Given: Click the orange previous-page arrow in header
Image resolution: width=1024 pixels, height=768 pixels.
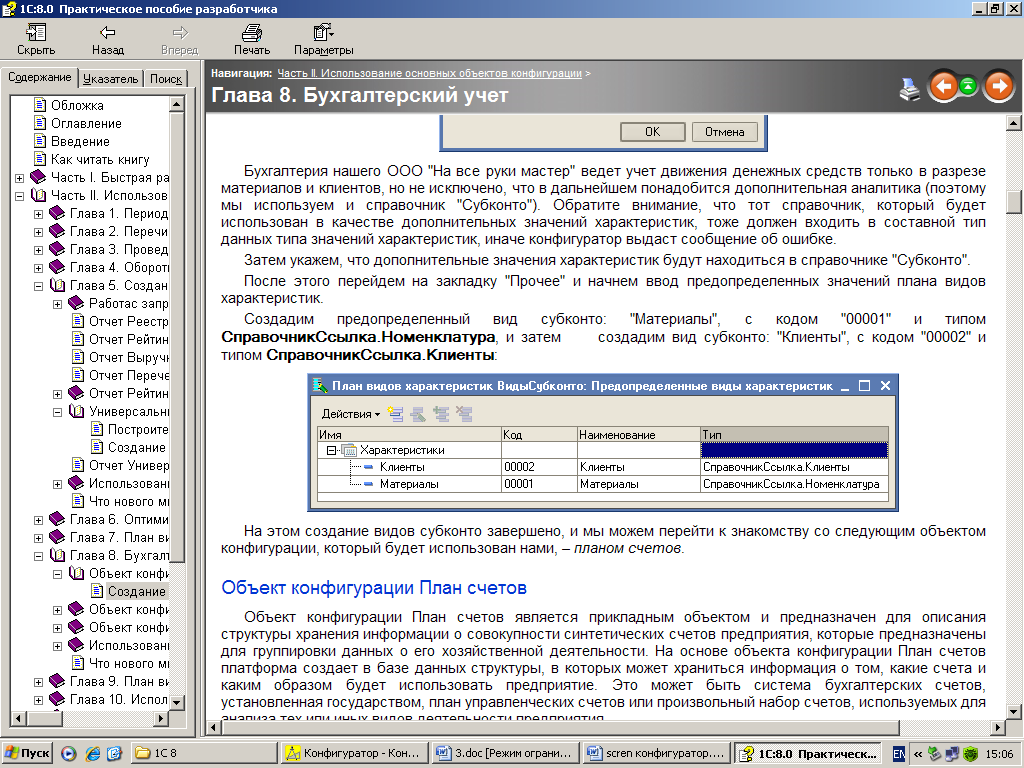Looking at the screenshot, I should click(942, 87).
